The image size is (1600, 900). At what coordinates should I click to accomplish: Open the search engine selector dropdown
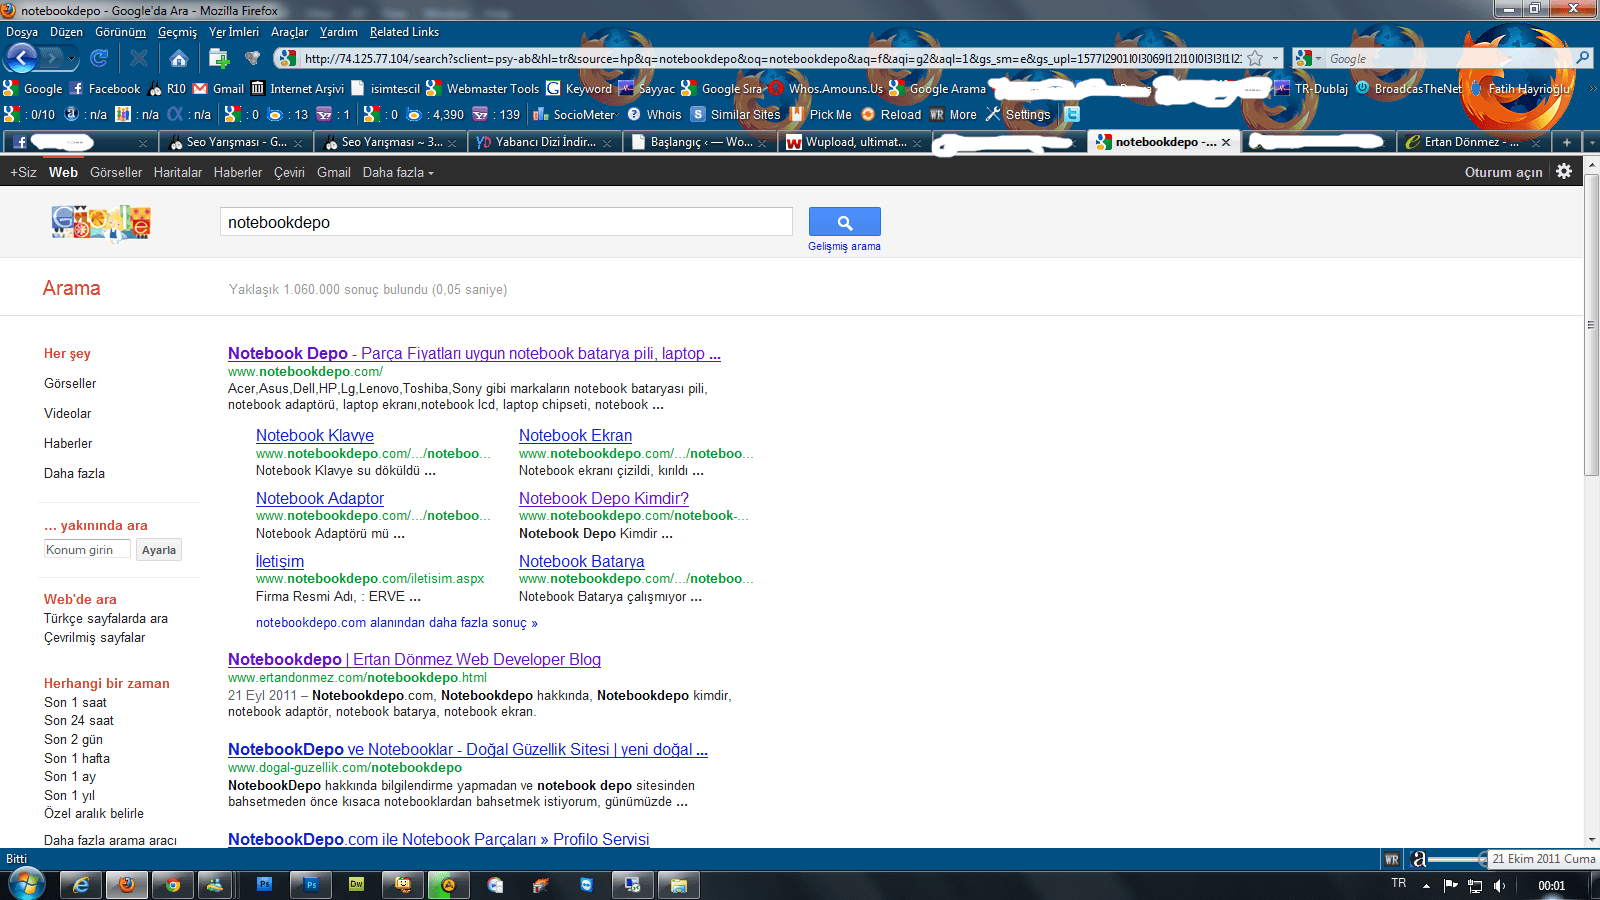[1318, 59]
